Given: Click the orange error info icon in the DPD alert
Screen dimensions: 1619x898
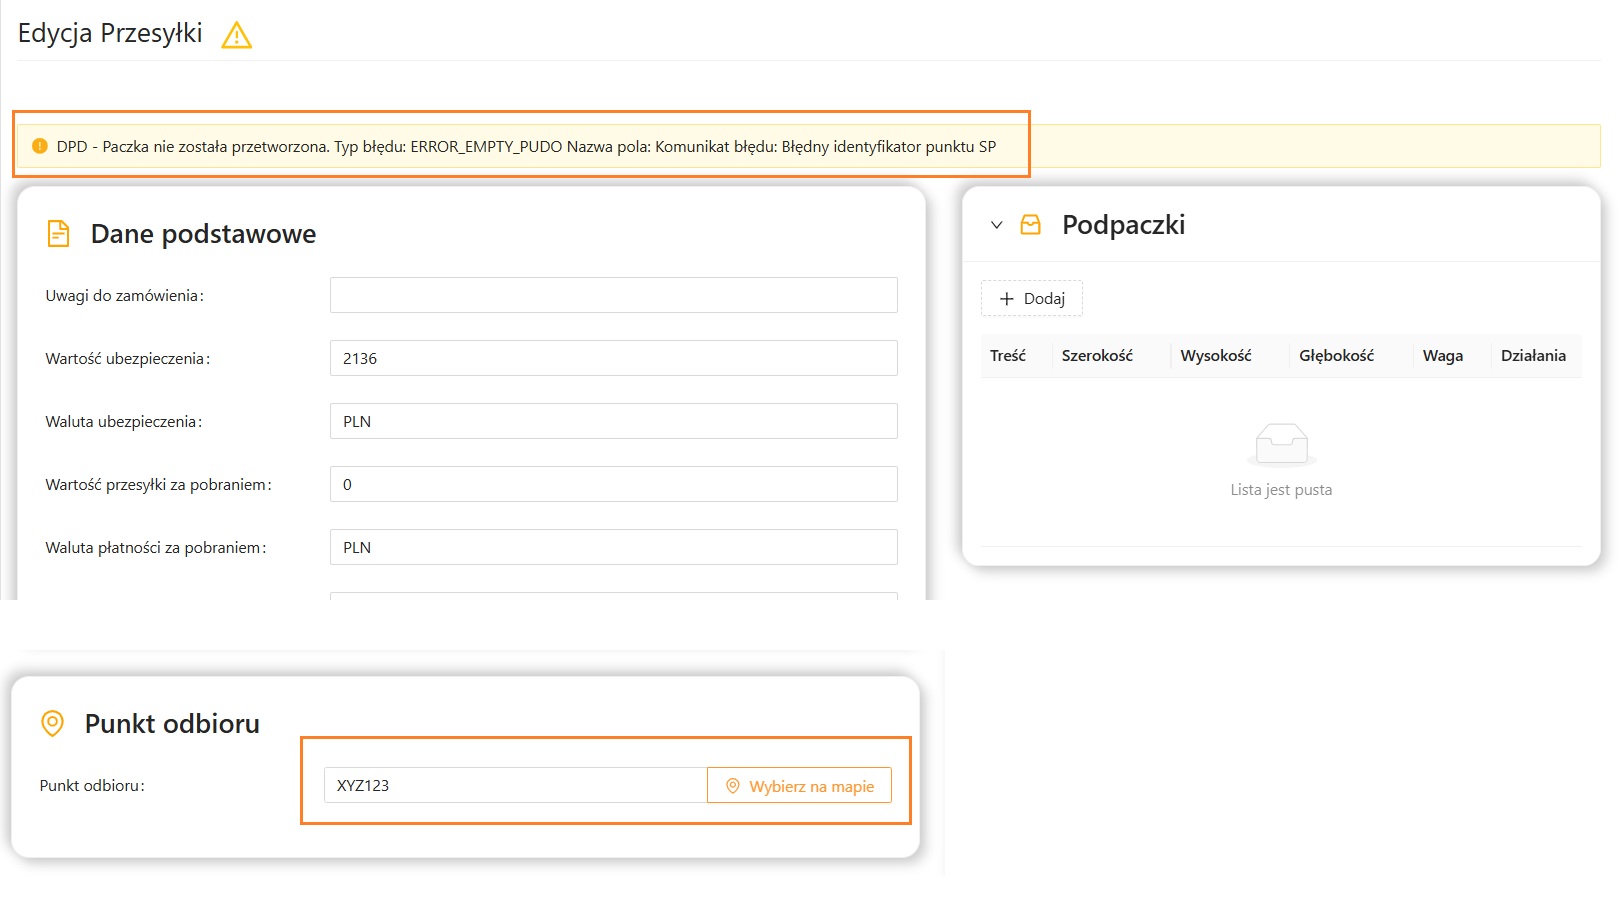Looking at the screenshot, I should click(x=40, y=146).
